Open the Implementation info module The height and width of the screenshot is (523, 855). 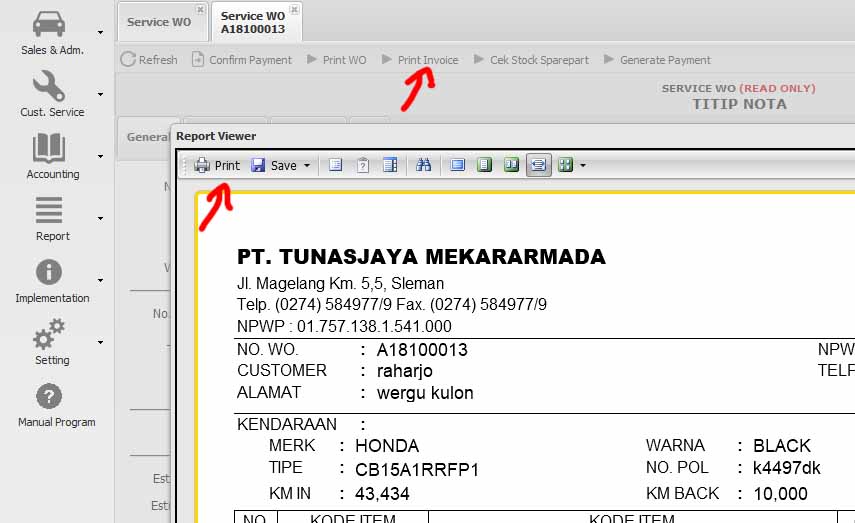(49, 273)
